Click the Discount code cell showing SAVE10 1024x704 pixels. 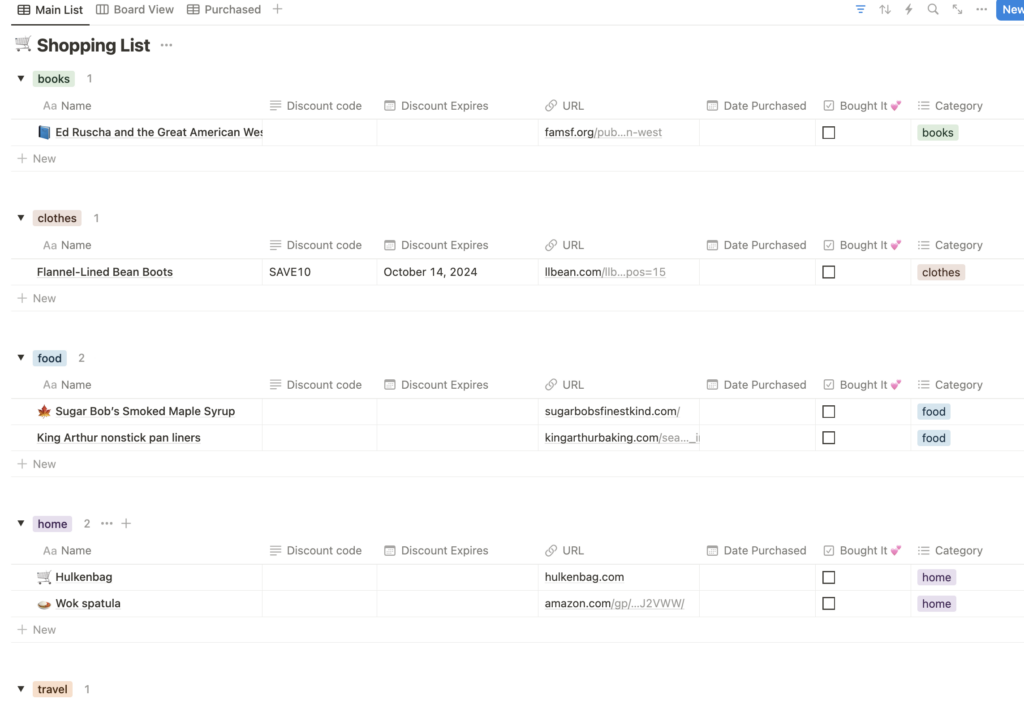click(x=290, y=272)
